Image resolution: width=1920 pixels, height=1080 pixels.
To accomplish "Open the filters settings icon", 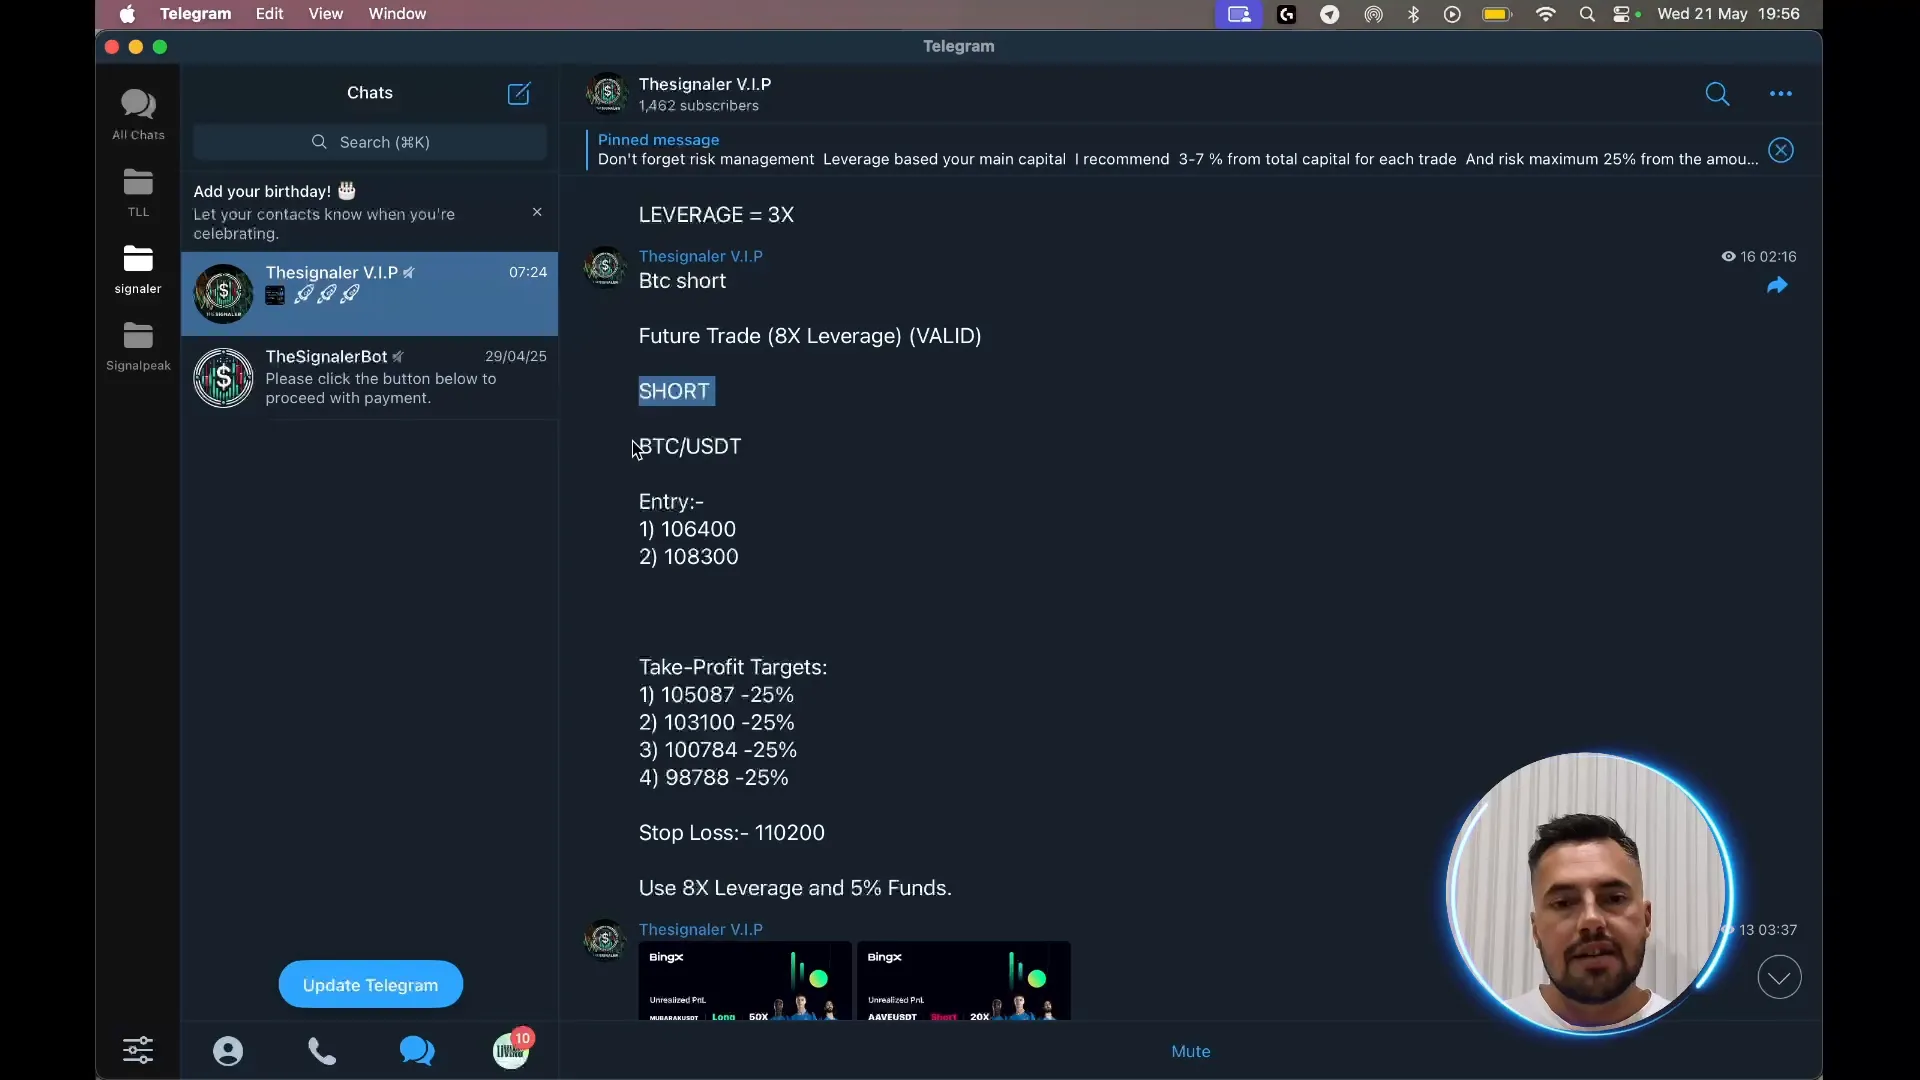I will point(138,1050).
